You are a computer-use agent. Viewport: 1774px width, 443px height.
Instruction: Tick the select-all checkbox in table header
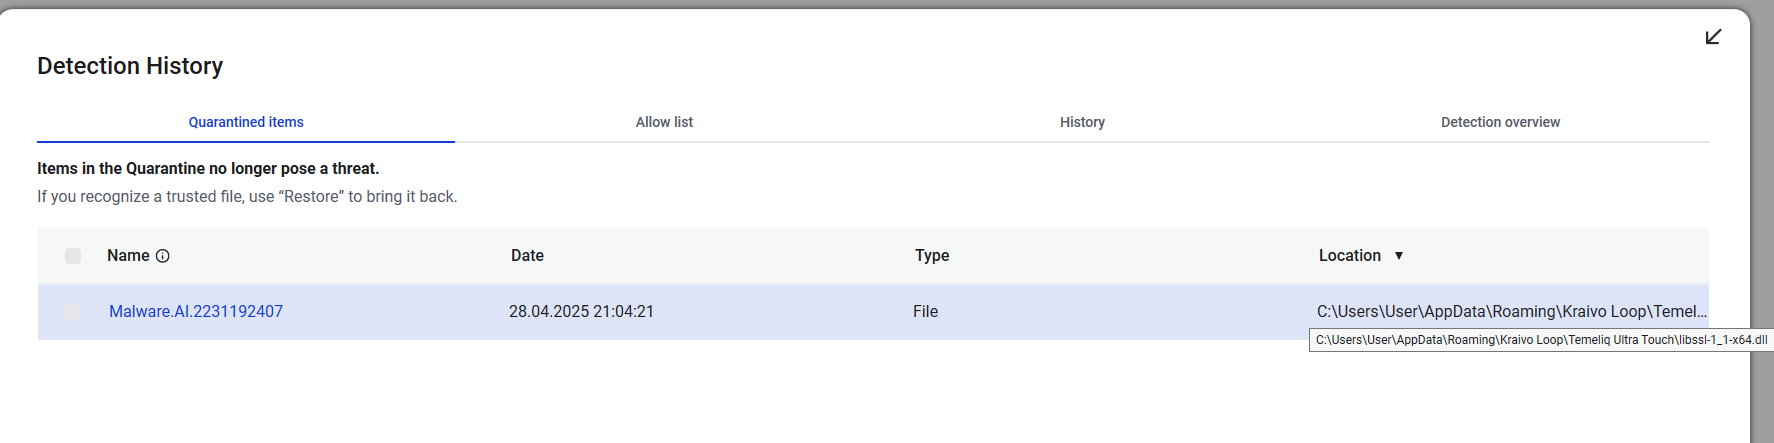73,256
